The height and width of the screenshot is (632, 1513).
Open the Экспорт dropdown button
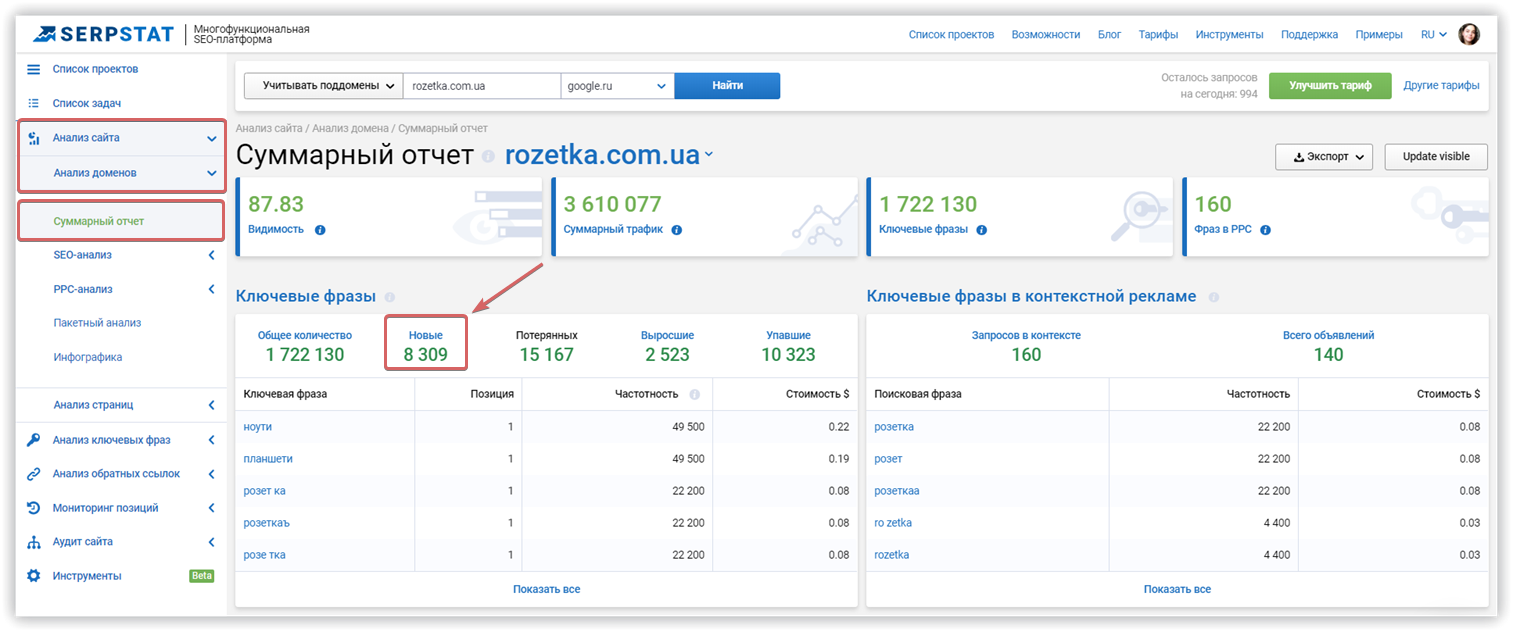click(1323, 157)
